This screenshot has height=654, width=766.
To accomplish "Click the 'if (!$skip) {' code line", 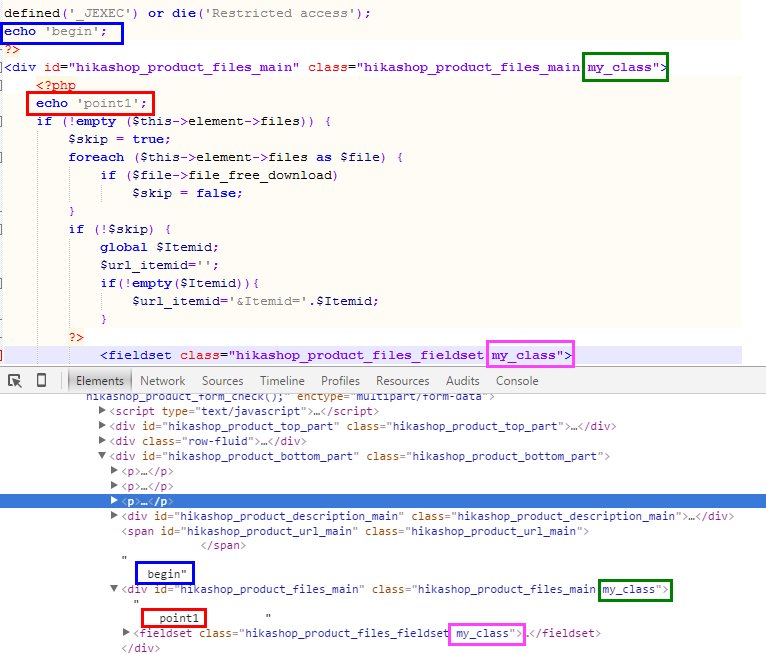I will point(120,229).
